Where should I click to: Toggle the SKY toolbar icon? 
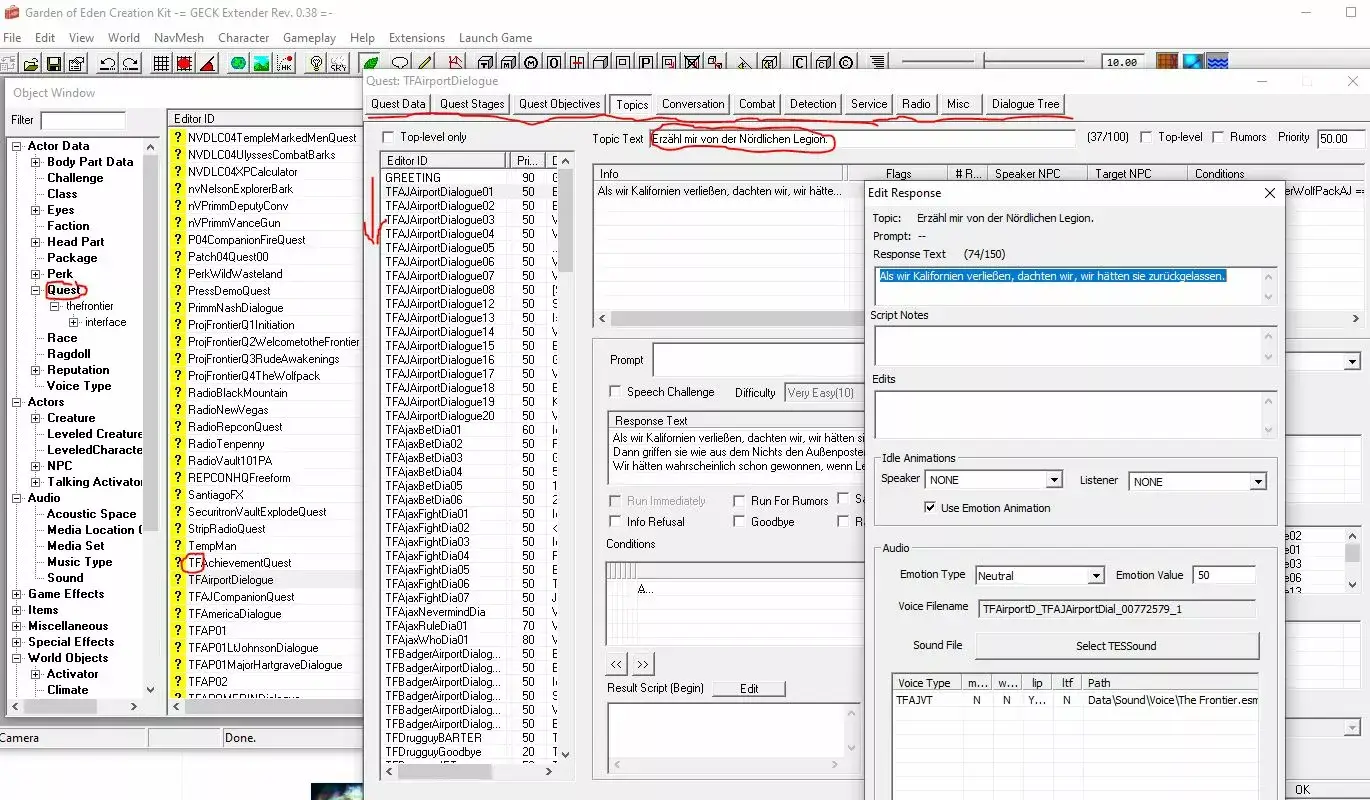[x=339, y=63]
